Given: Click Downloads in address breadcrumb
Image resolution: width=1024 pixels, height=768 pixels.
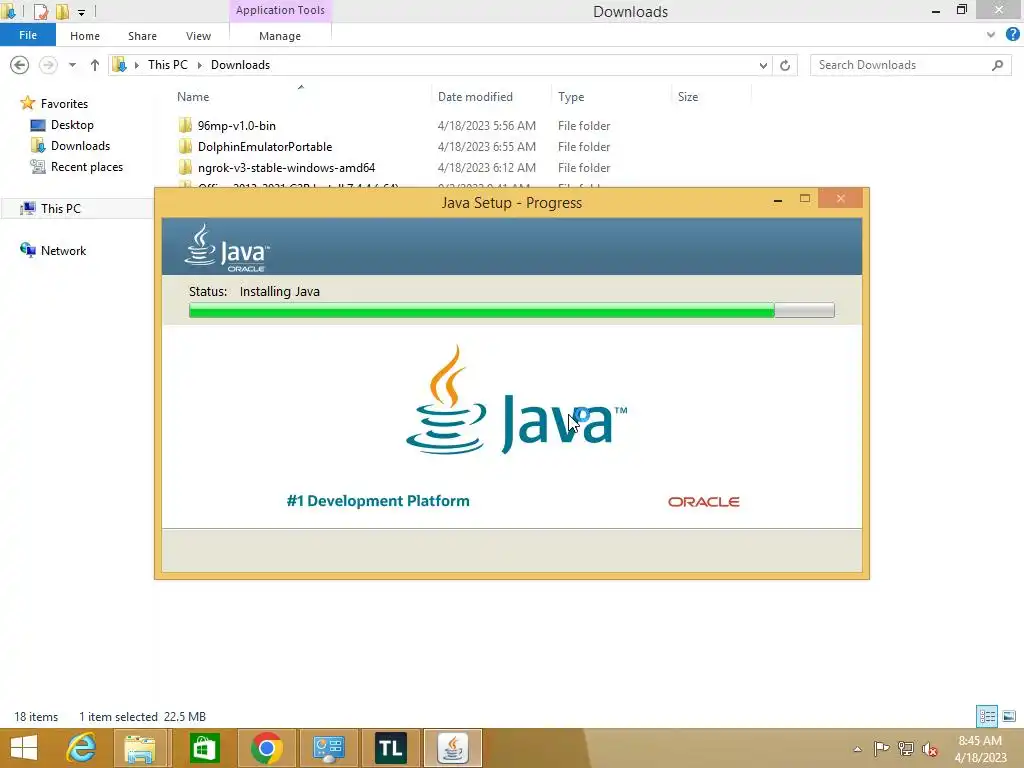Looking at the screenshot, I should [240, 65].
